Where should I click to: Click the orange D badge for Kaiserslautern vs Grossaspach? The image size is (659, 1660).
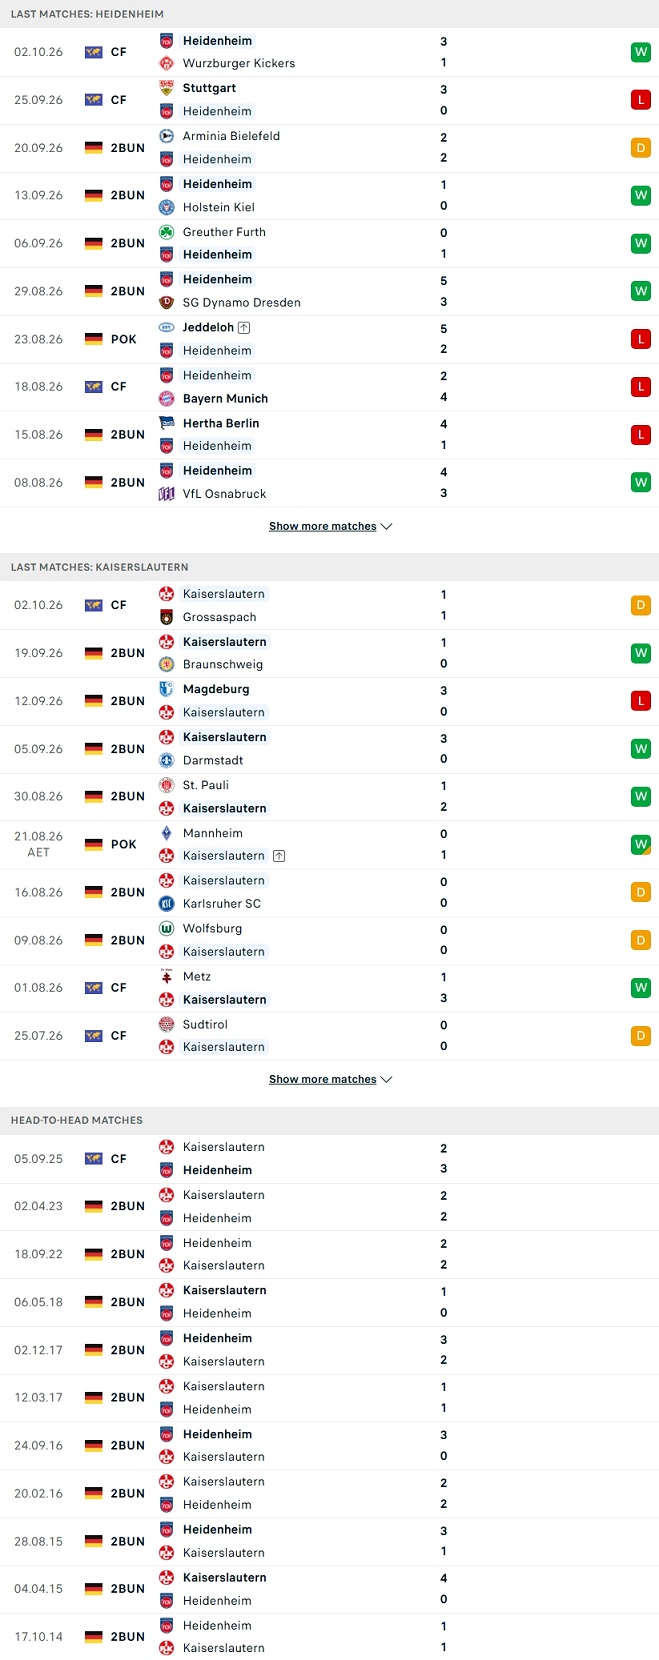pos(640,605)
